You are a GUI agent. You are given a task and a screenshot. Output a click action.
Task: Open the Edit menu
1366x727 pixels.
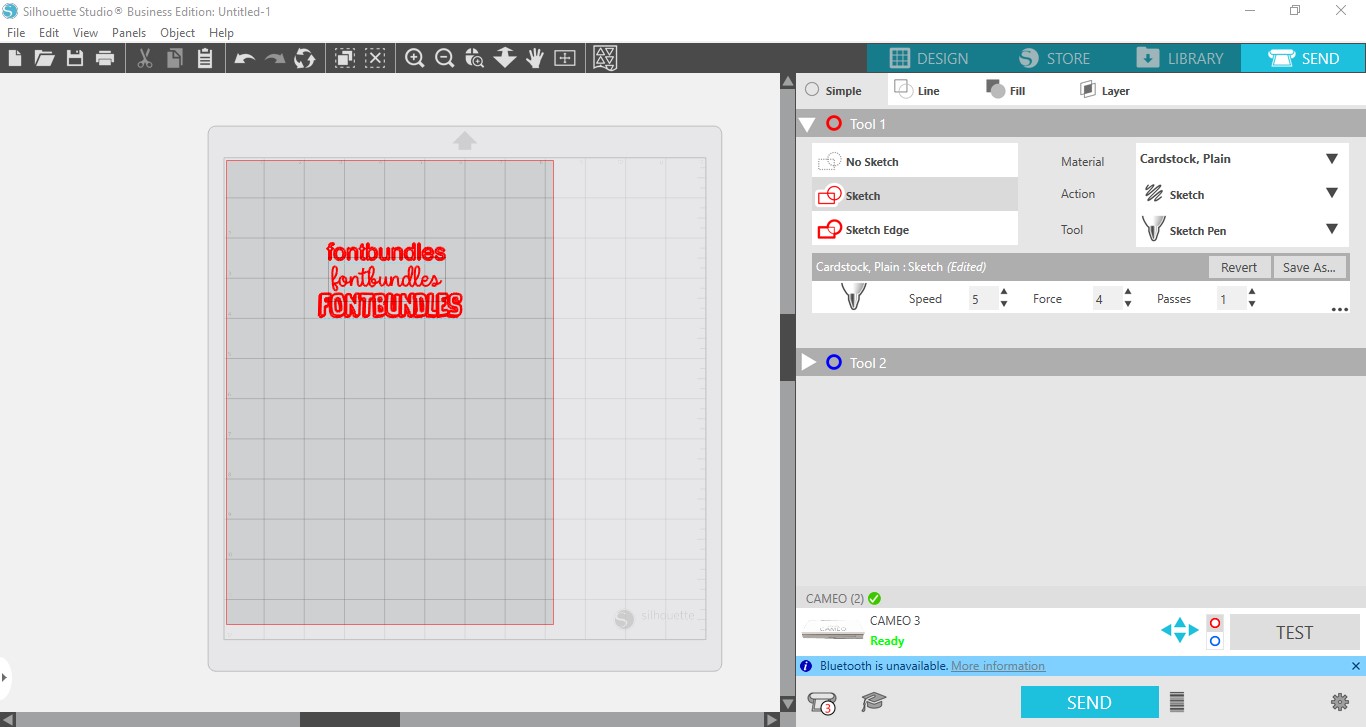coord(49,33)
